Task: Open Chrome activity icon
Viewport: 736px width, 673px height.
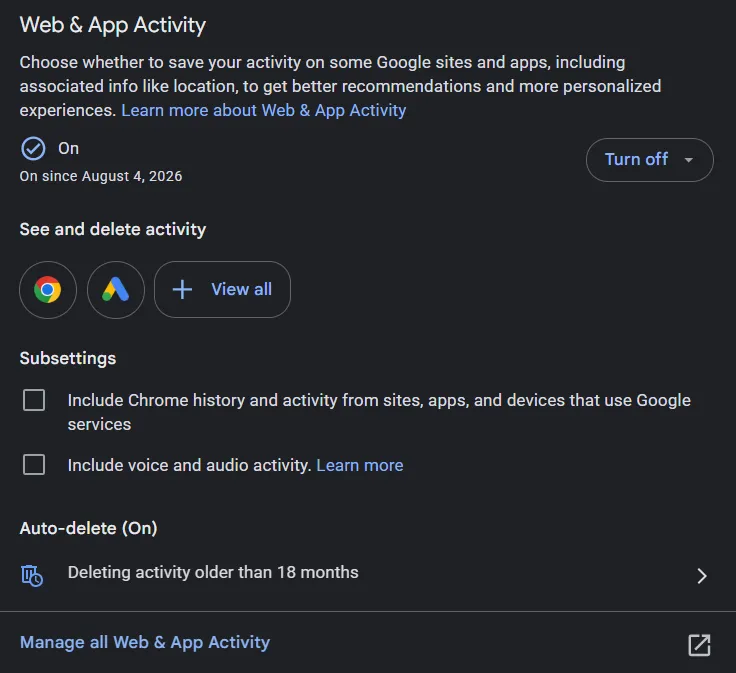Action: coord(48,290)
